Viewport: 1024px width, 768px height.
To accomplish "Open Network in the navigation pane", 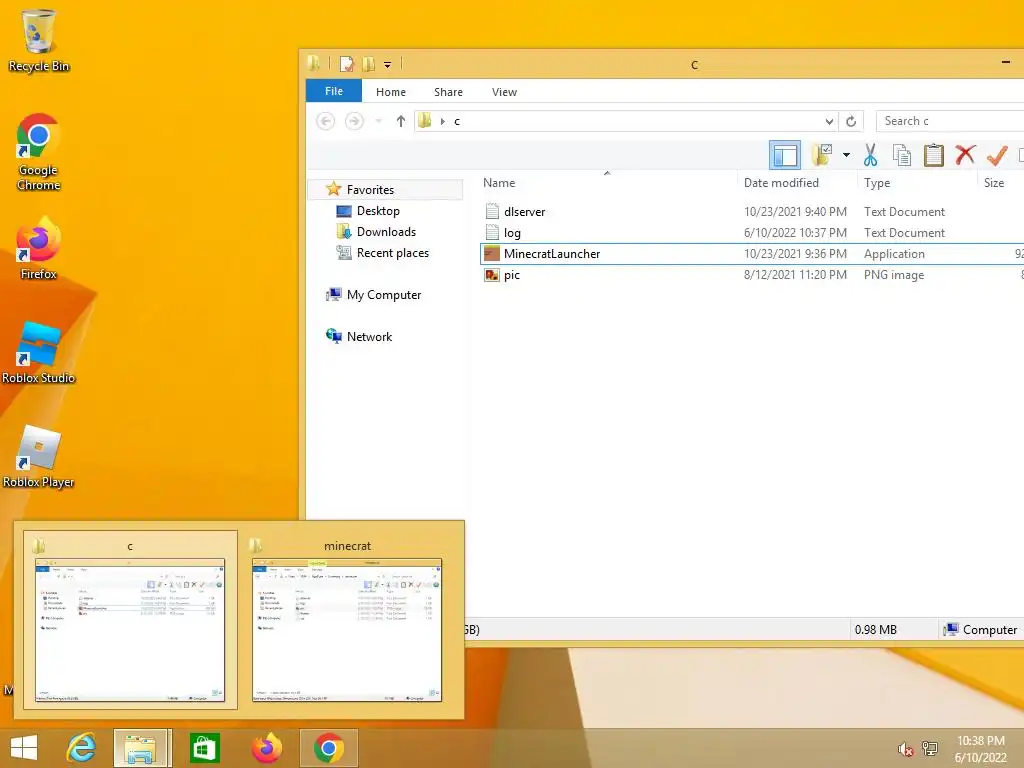I will [x=369, y=336].
